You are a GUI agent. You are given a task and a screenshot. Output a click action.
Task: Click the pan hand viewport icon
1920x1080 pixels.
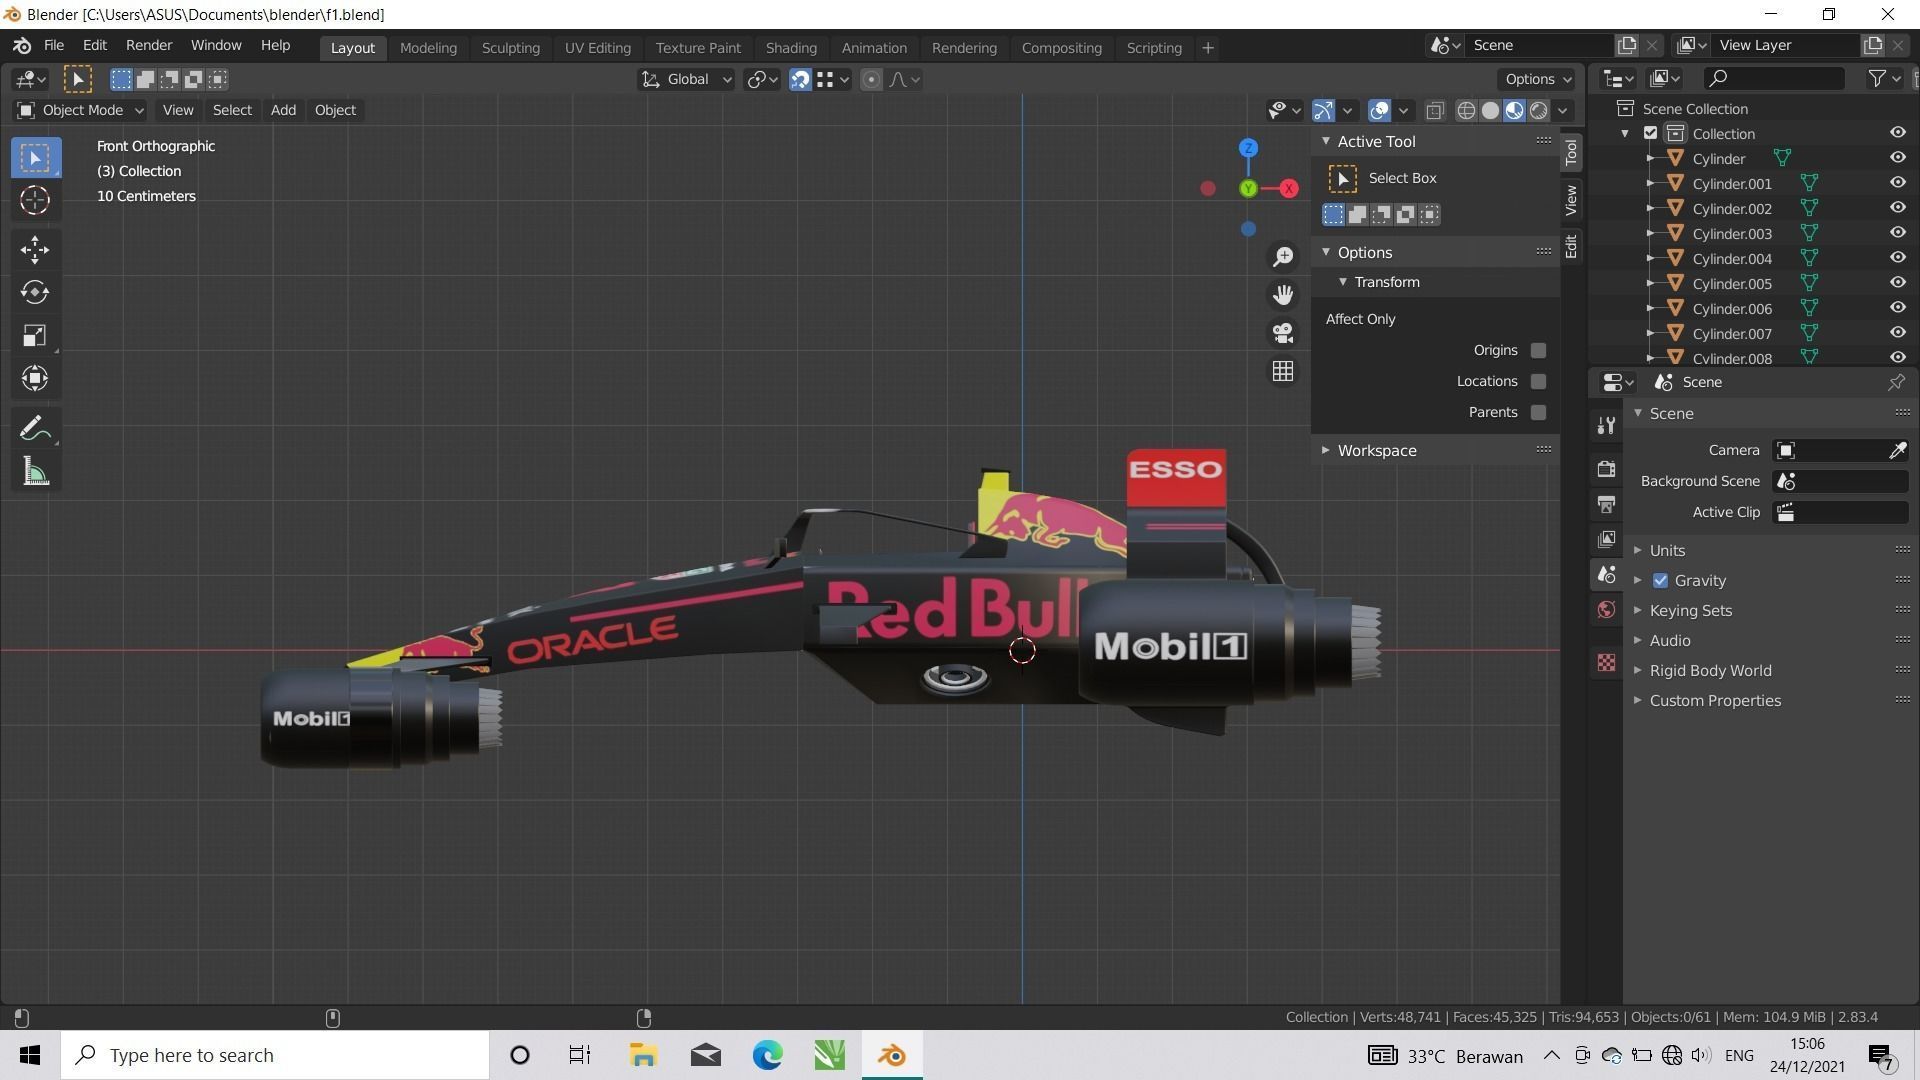(1283, 294)
